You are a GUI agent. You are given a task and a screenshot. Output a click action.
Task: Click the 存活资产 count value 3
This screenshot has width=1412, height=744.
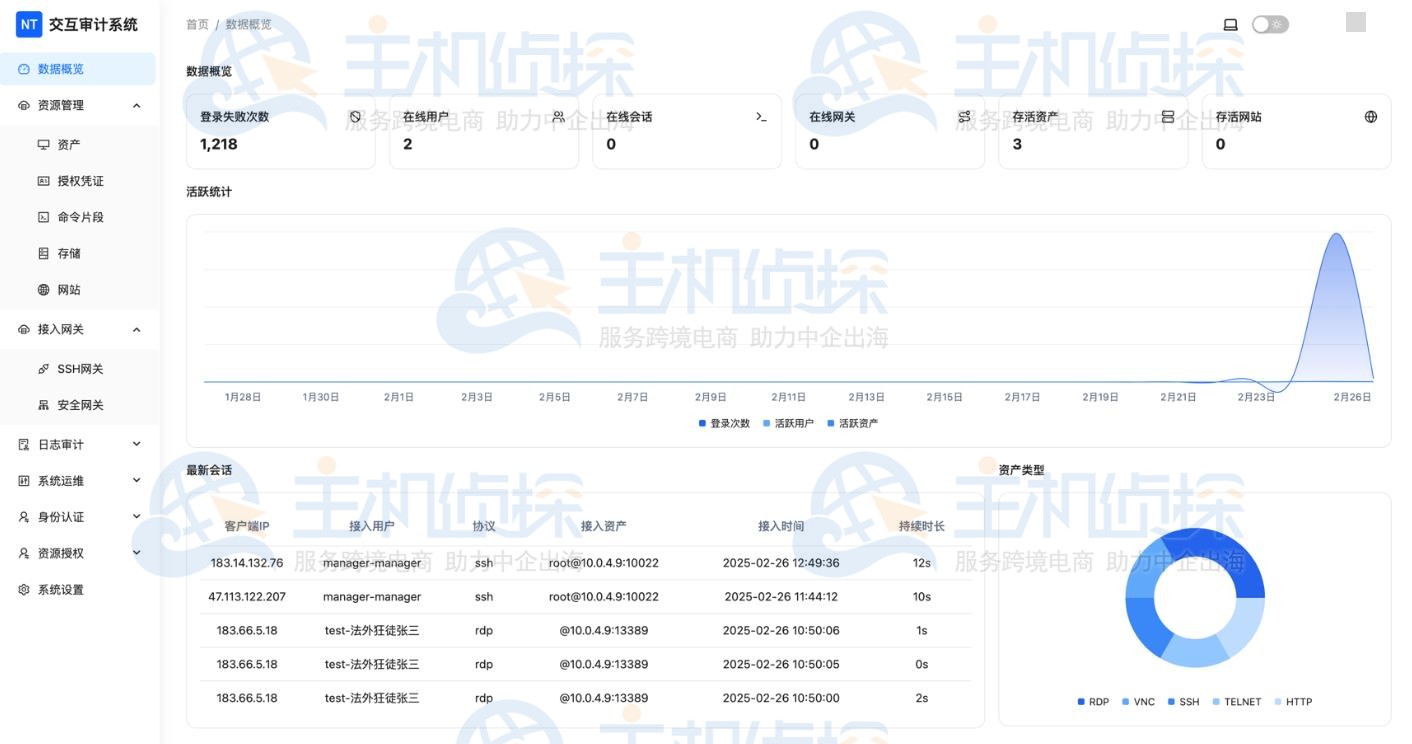[1017, 144]
